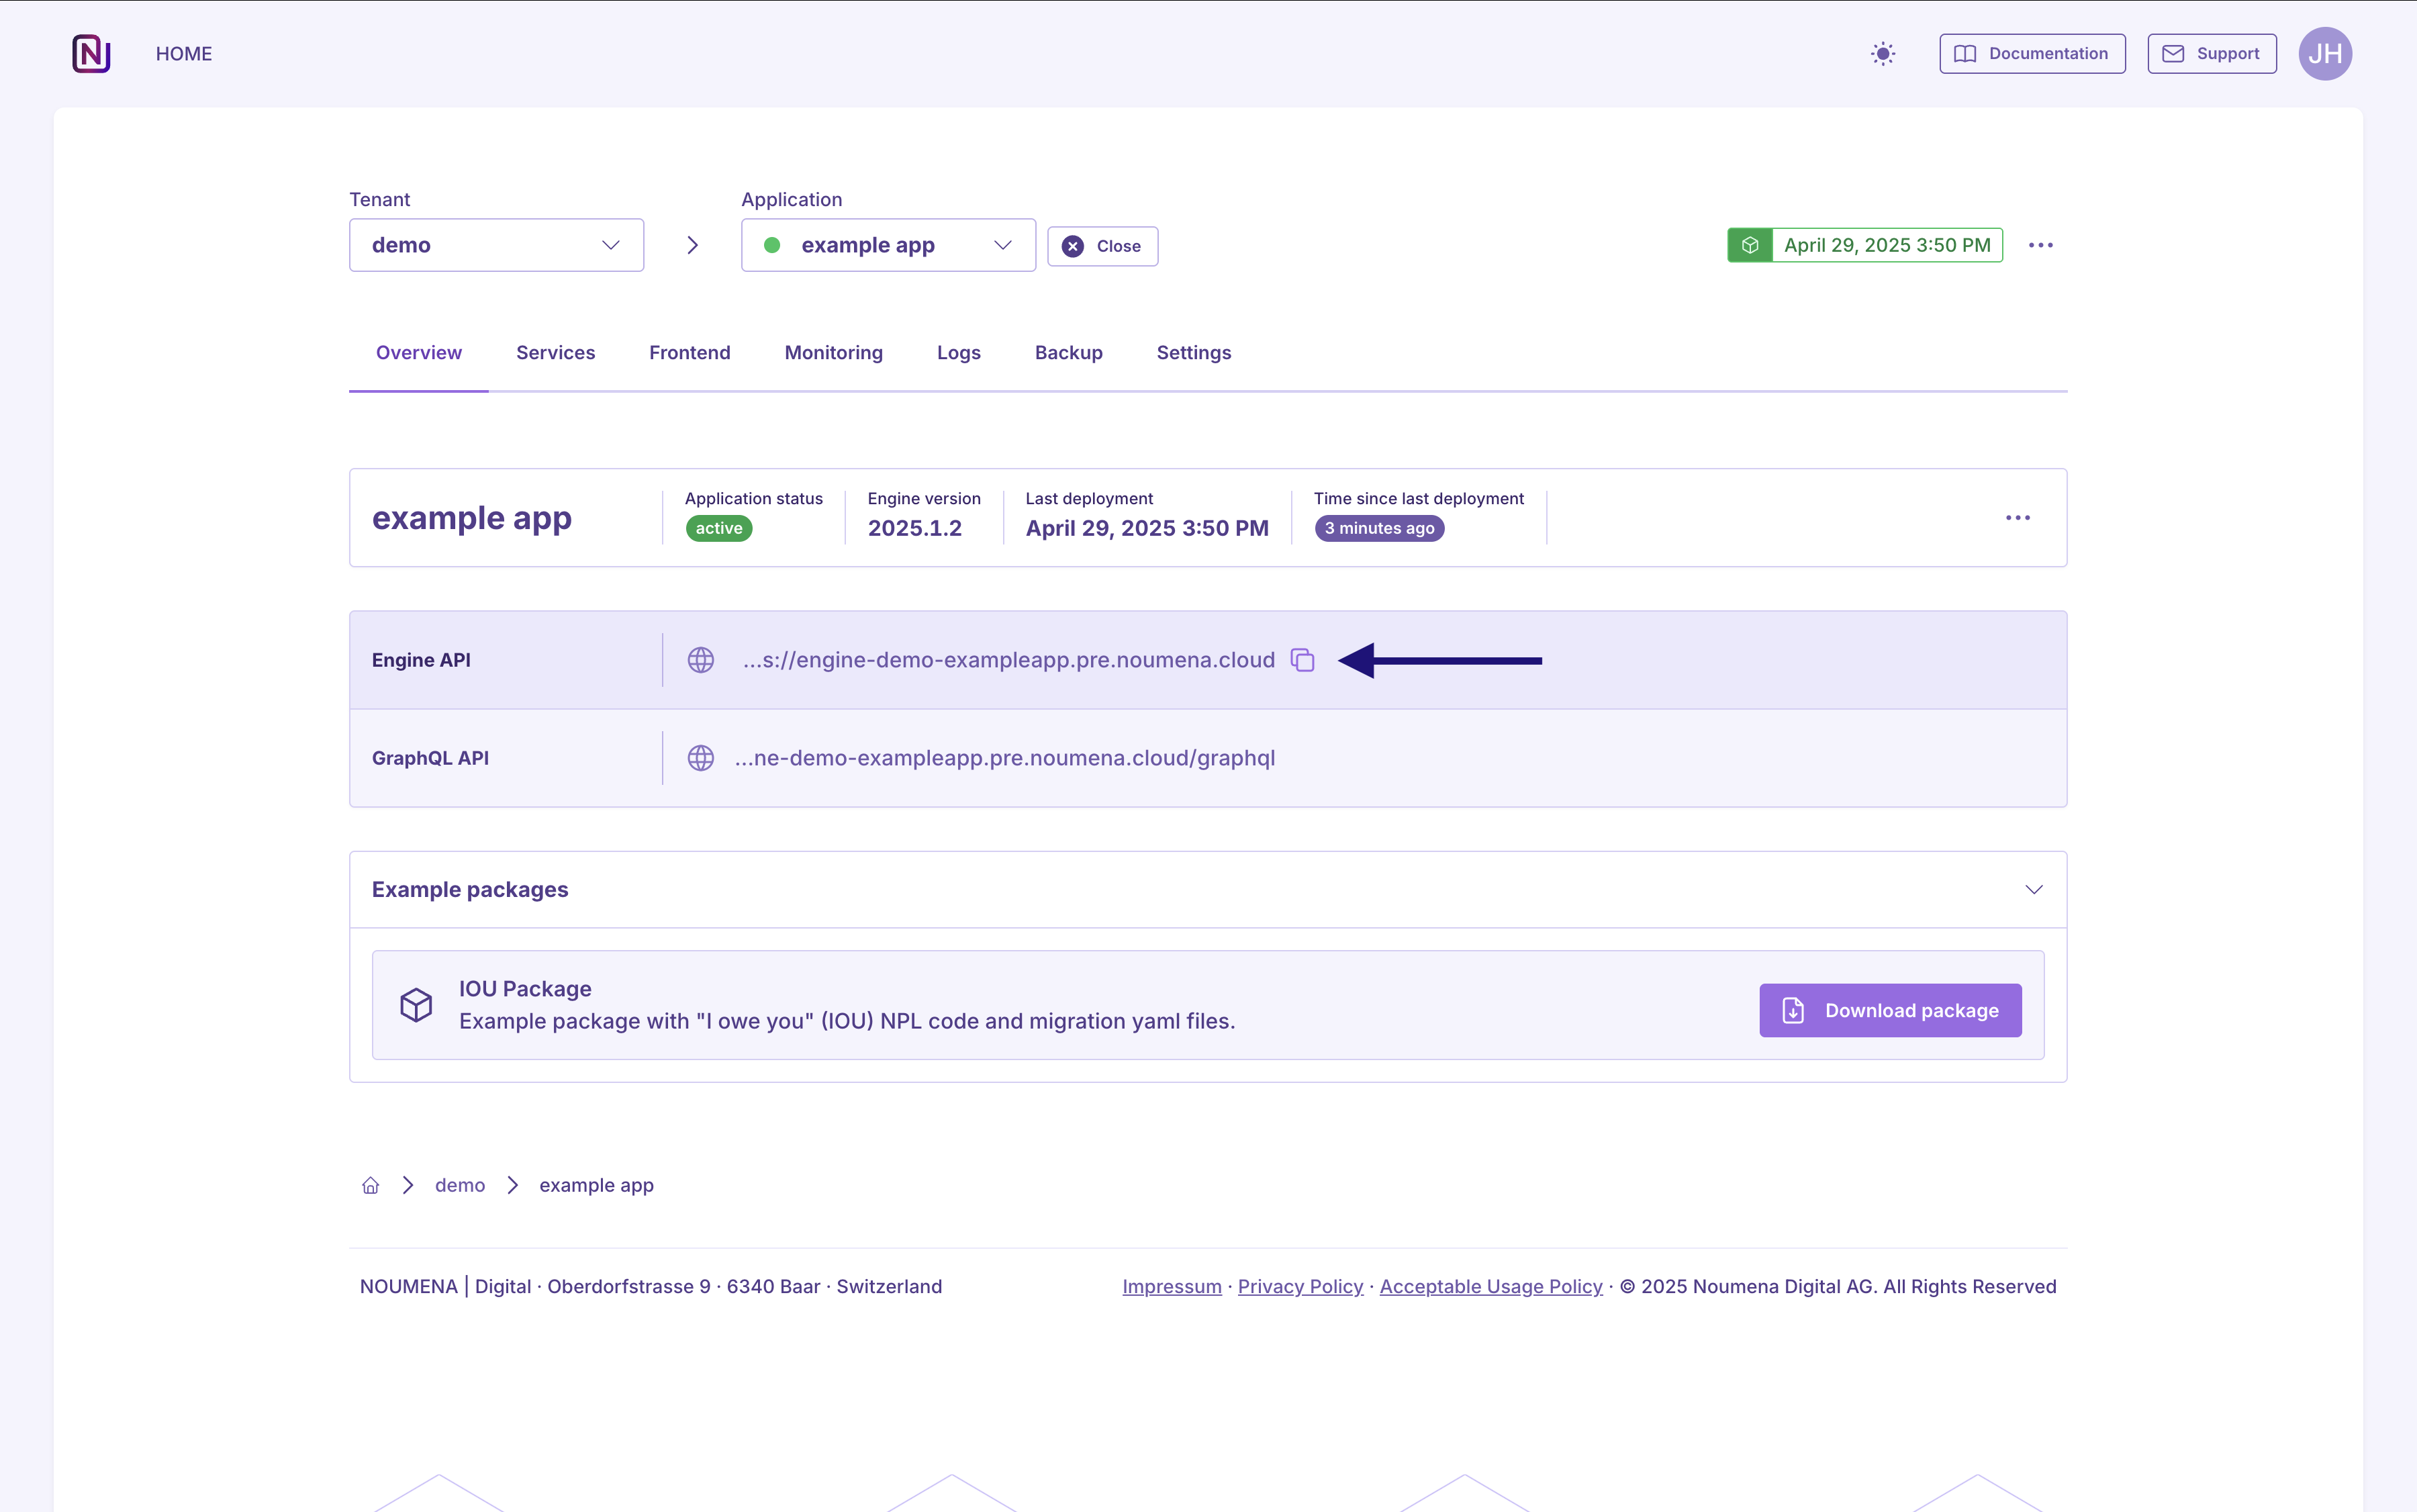Click the GraphQL API row label
2417x1512 pixels.
pos(430,758)
